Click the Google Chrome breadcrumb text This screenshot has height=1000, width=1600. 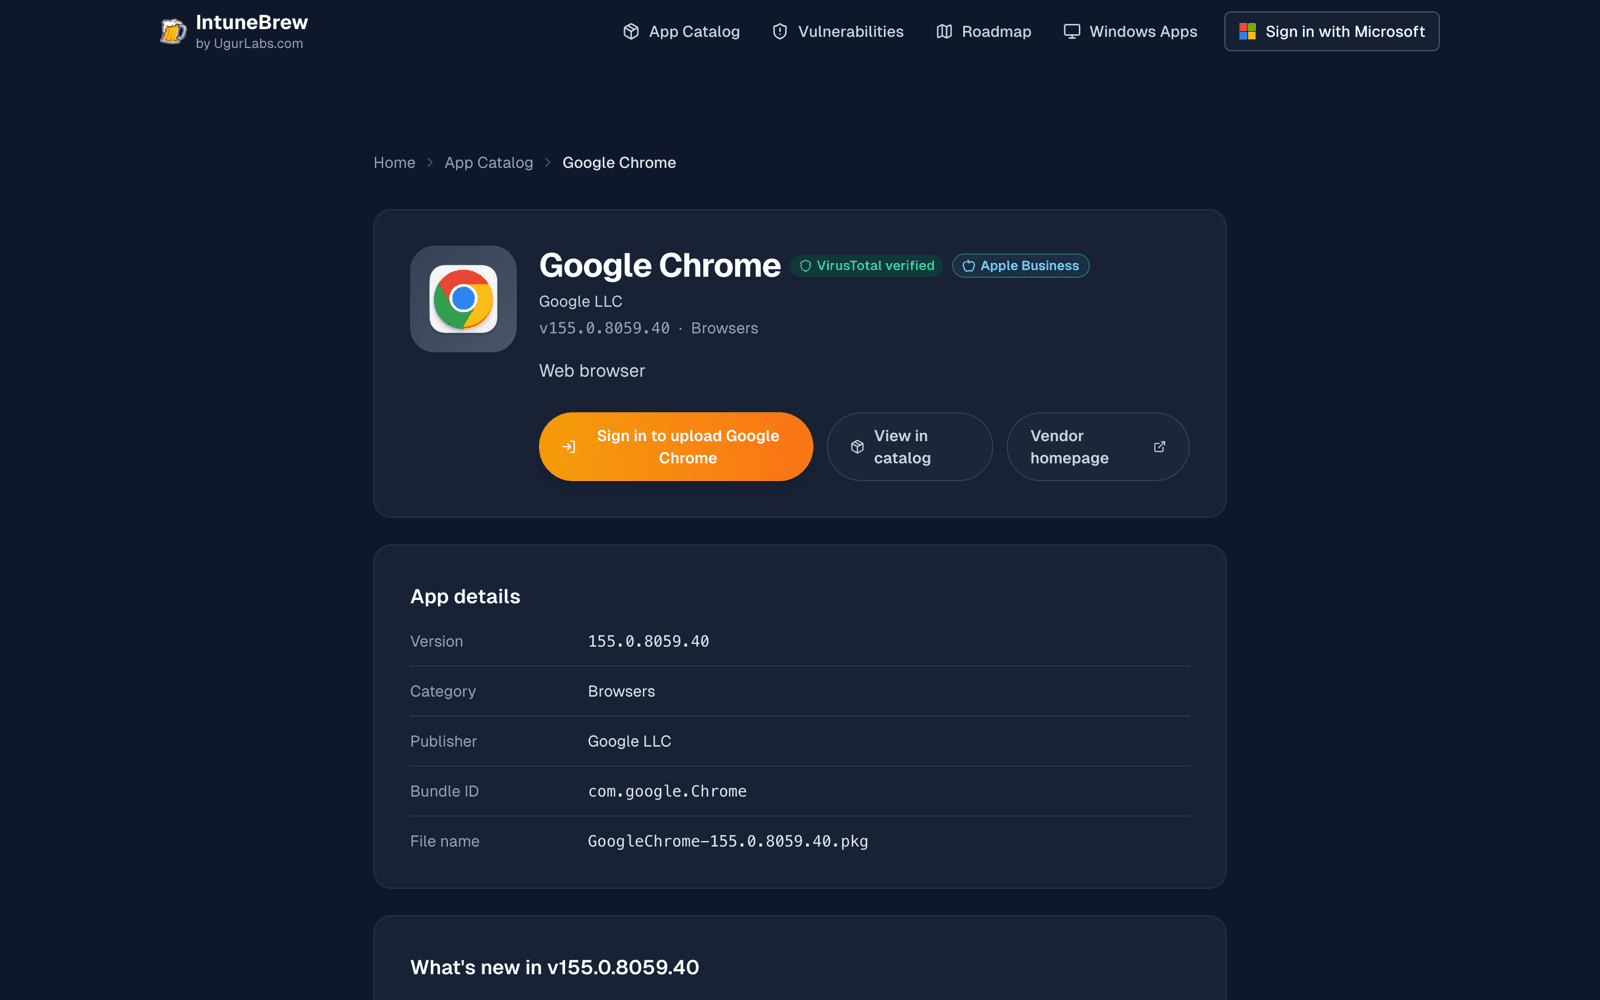pos(619,163)
